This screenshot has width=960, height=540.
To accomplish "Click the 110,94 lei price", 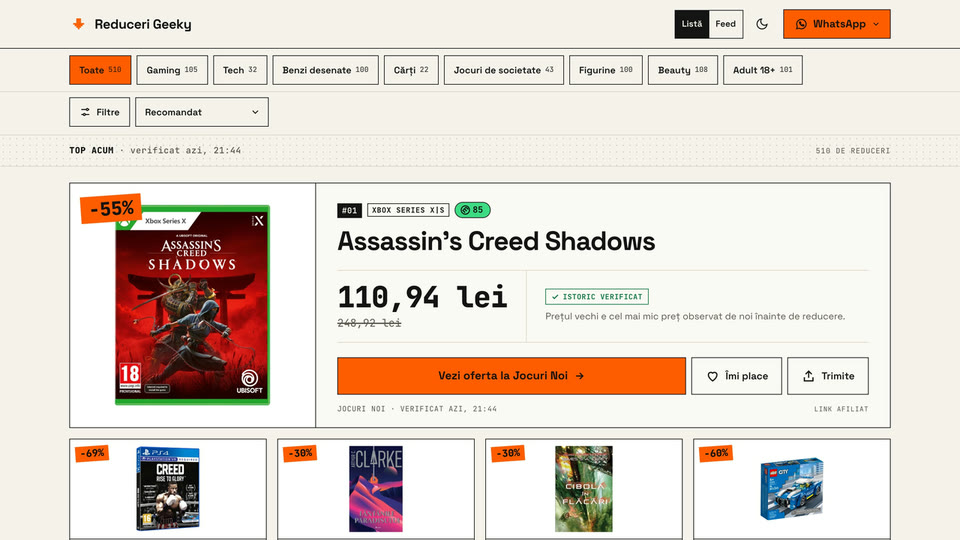I will (422, 297).
